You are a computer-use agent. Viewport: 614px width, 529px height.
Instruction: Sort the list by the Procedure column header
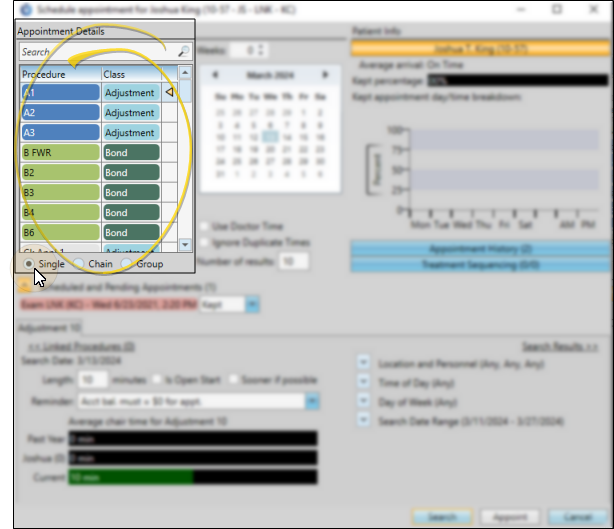(59, 74)
